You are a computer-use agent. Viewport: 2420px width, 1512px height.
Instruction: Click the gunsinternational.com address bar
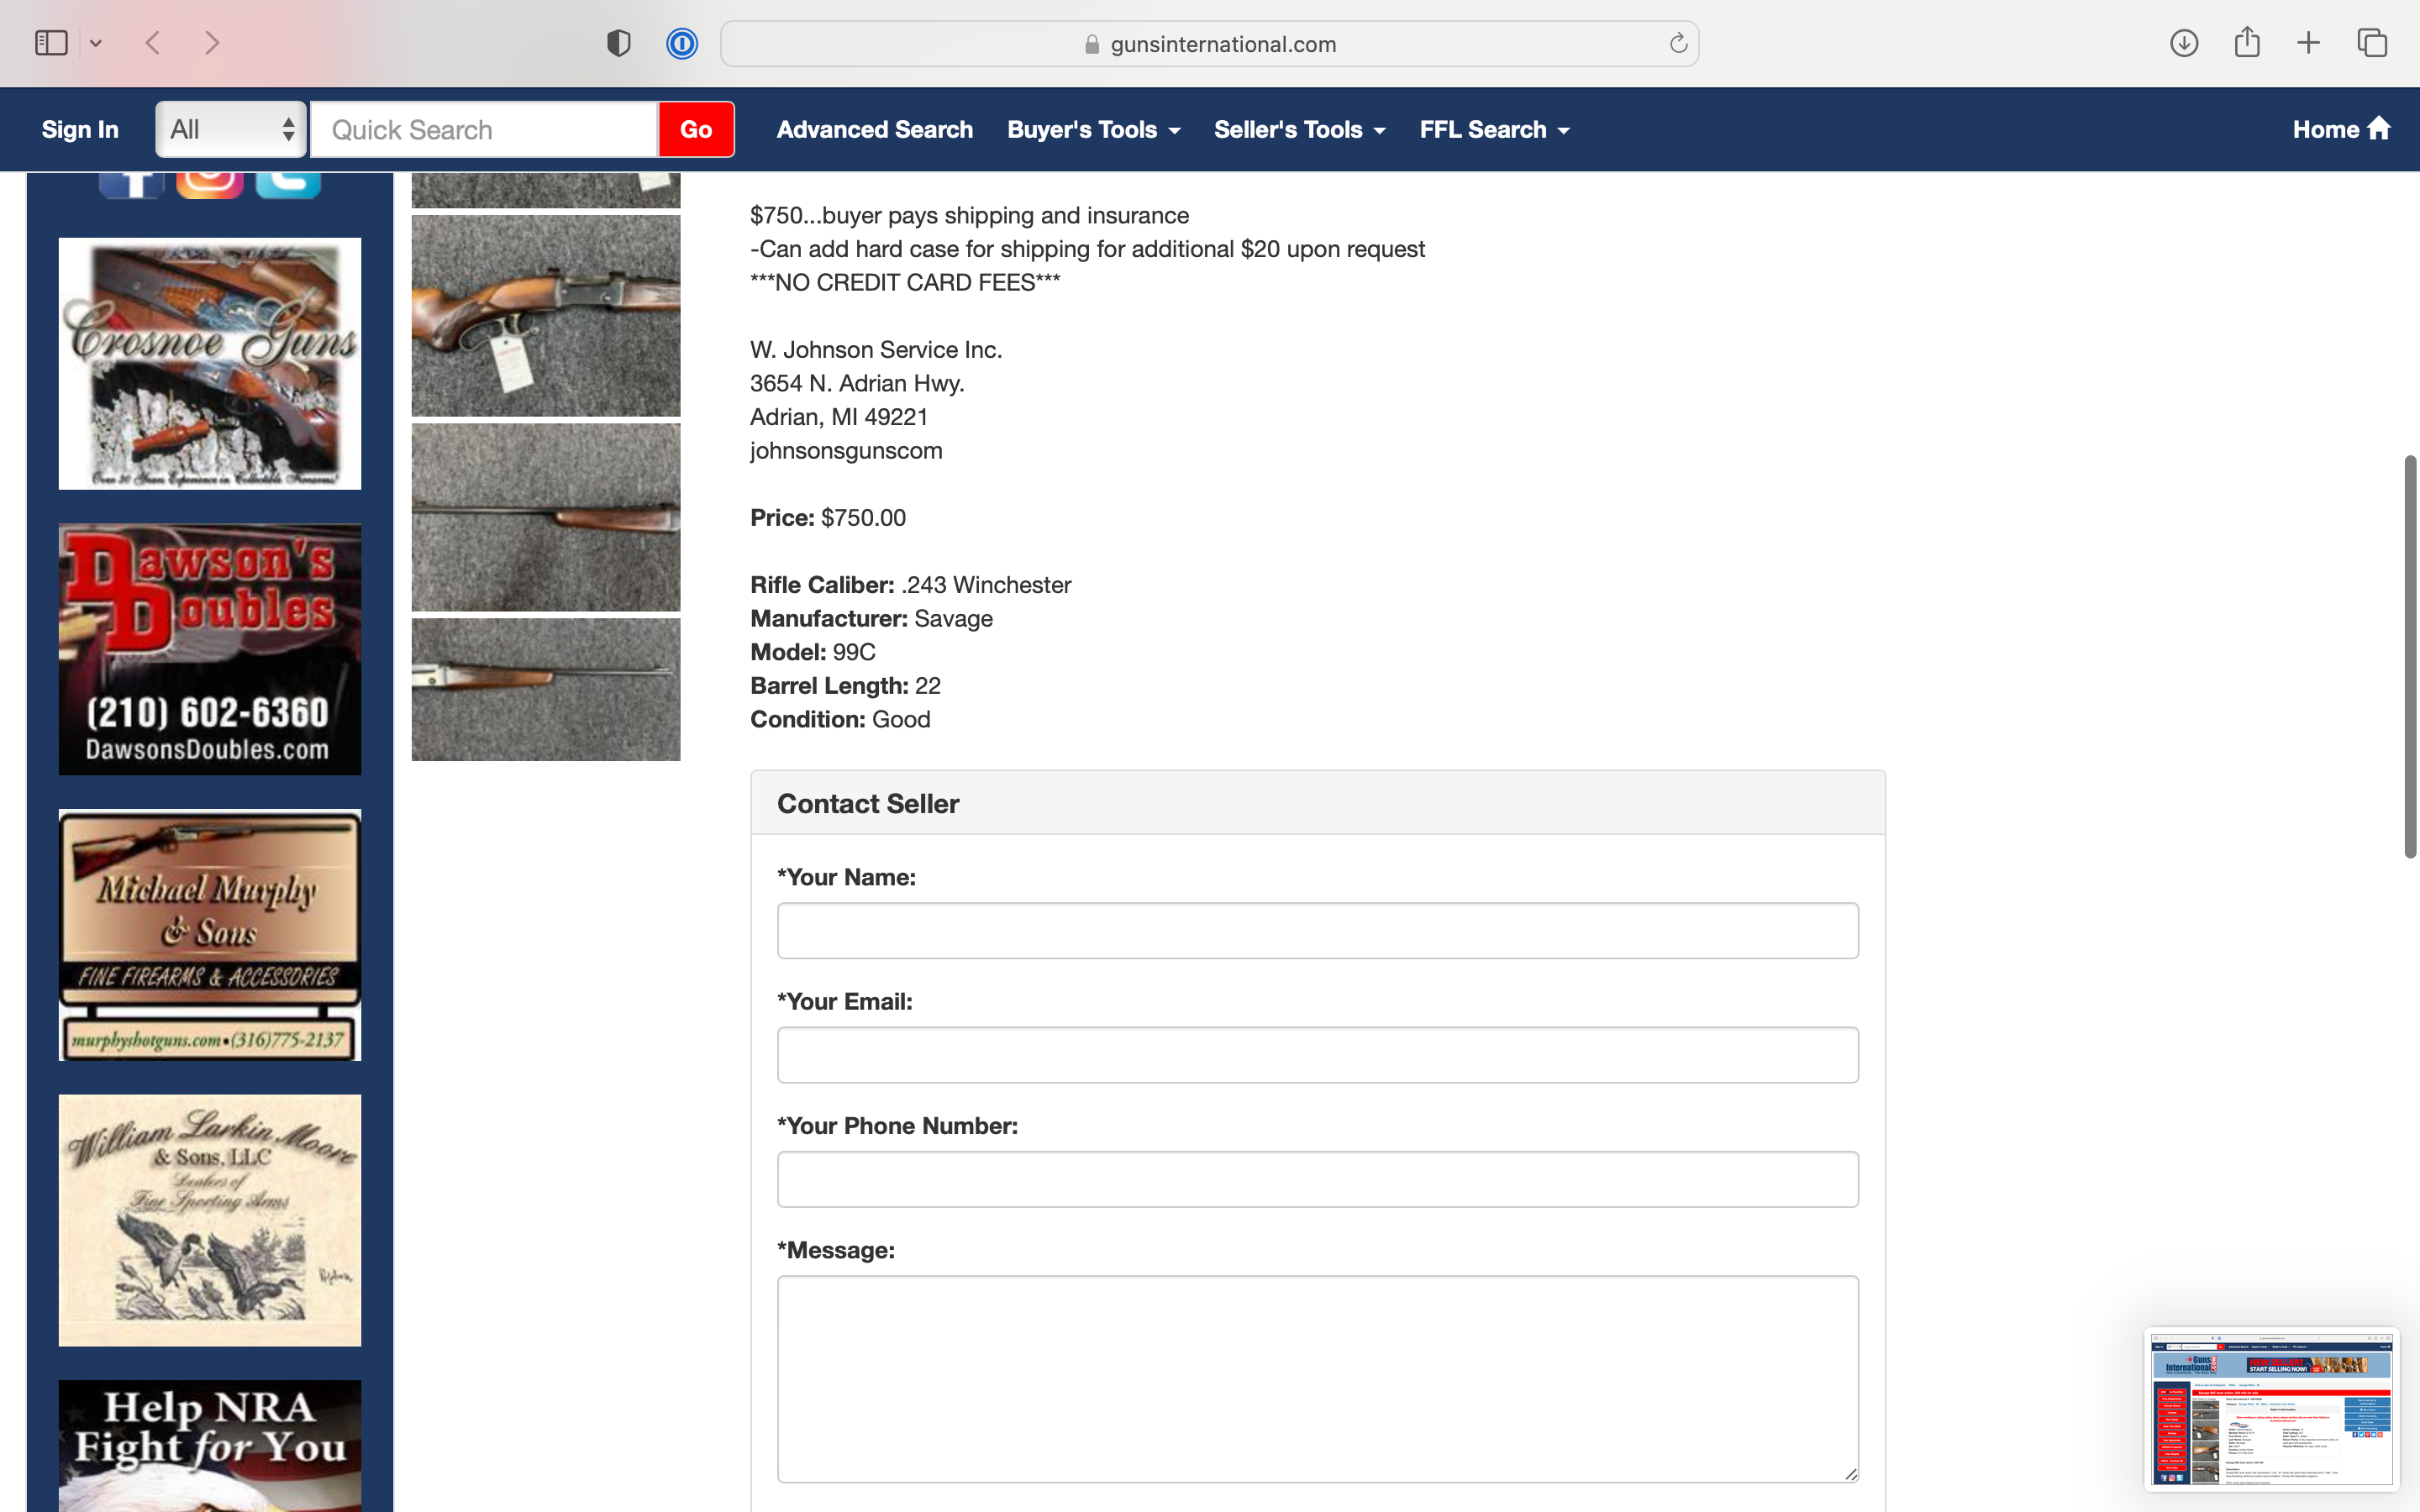pos(1209,44)
